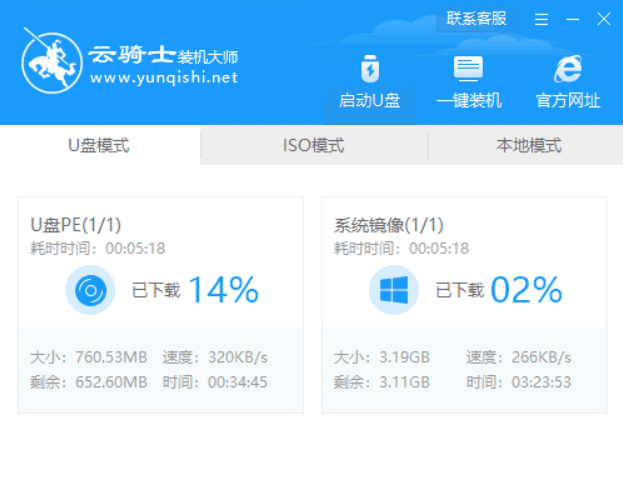Close the 云骑士 window

(x=604, y=19)
